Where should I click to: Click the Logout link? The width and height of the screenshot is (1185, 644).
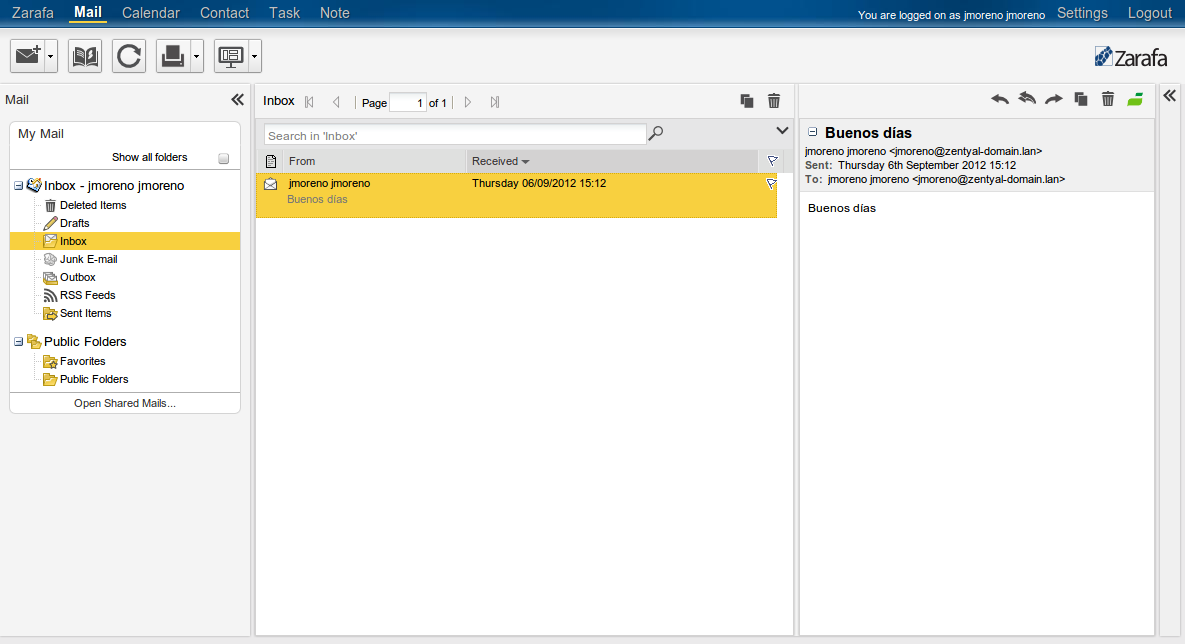point(1149,13)
